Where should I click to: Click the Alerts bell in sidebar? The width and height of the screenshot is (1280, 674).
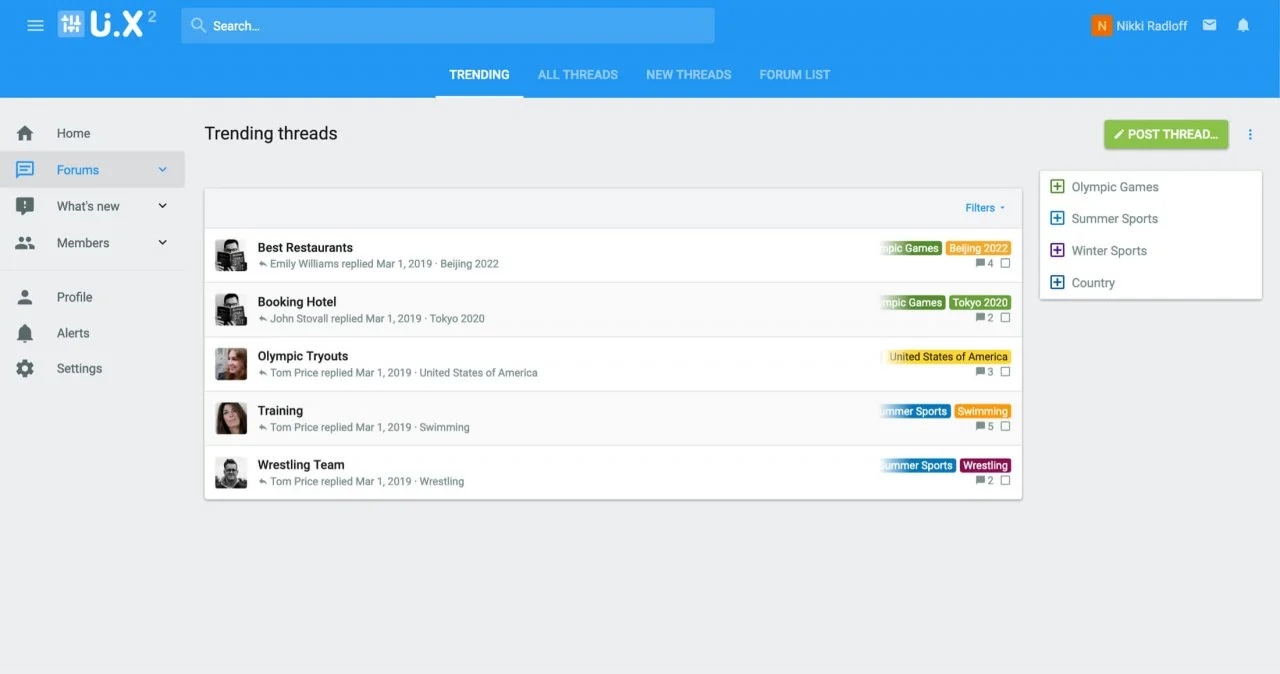click(25, 333)
